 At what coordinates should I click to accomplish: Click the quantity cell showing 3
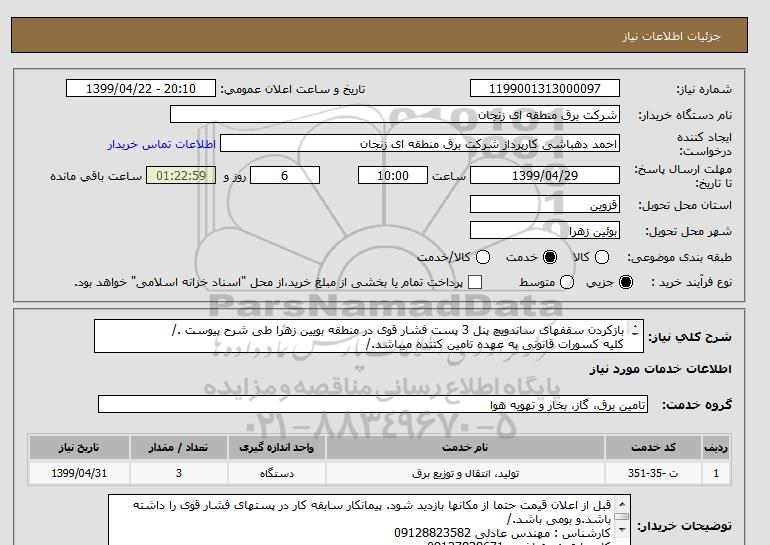(179, 473)
